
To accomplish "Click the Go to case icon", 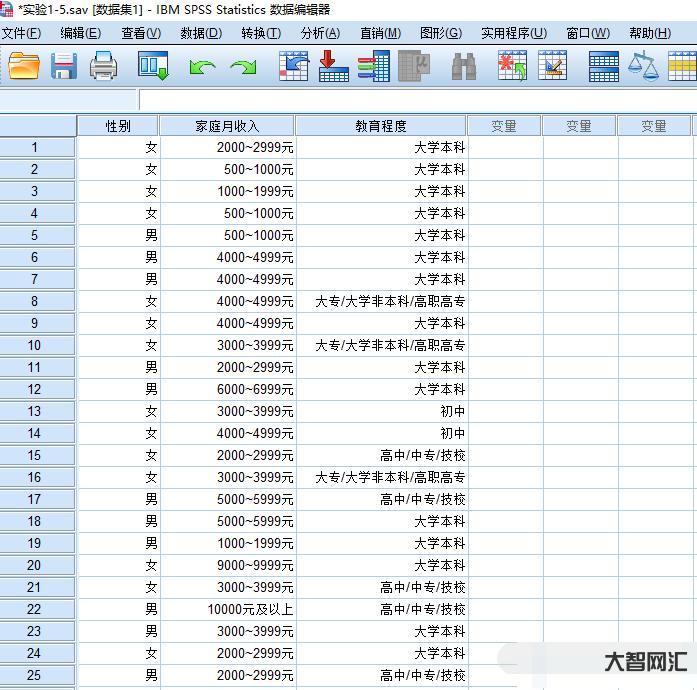I will point(293,67).
